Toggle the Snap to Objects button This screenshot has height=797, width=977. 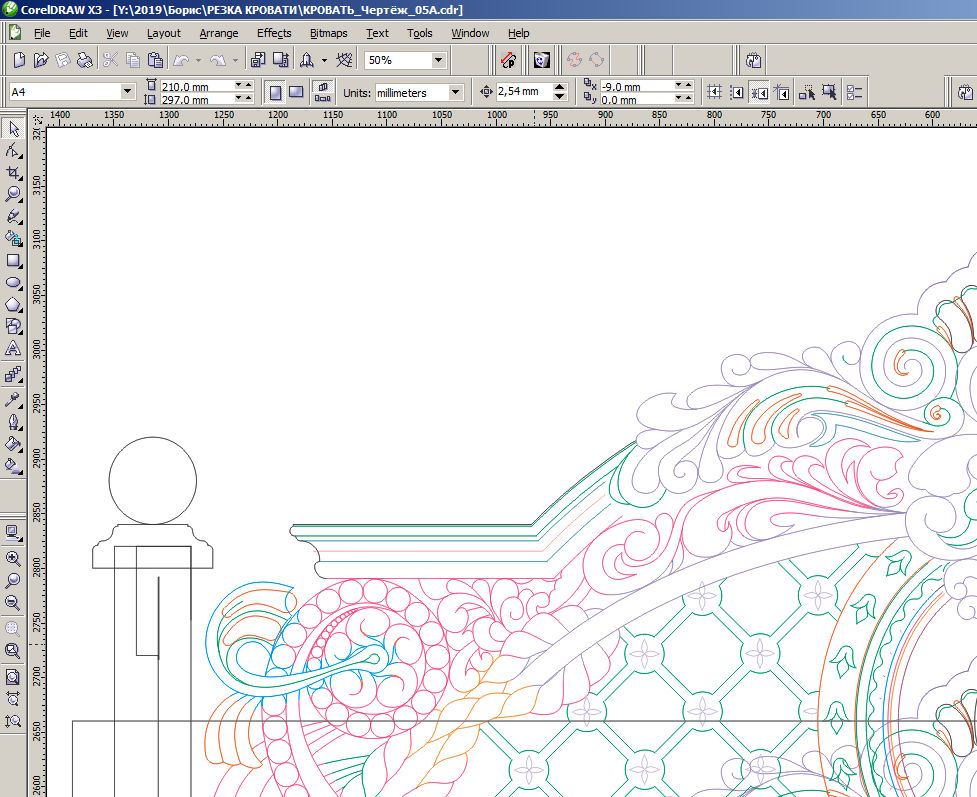click(759, 93)
